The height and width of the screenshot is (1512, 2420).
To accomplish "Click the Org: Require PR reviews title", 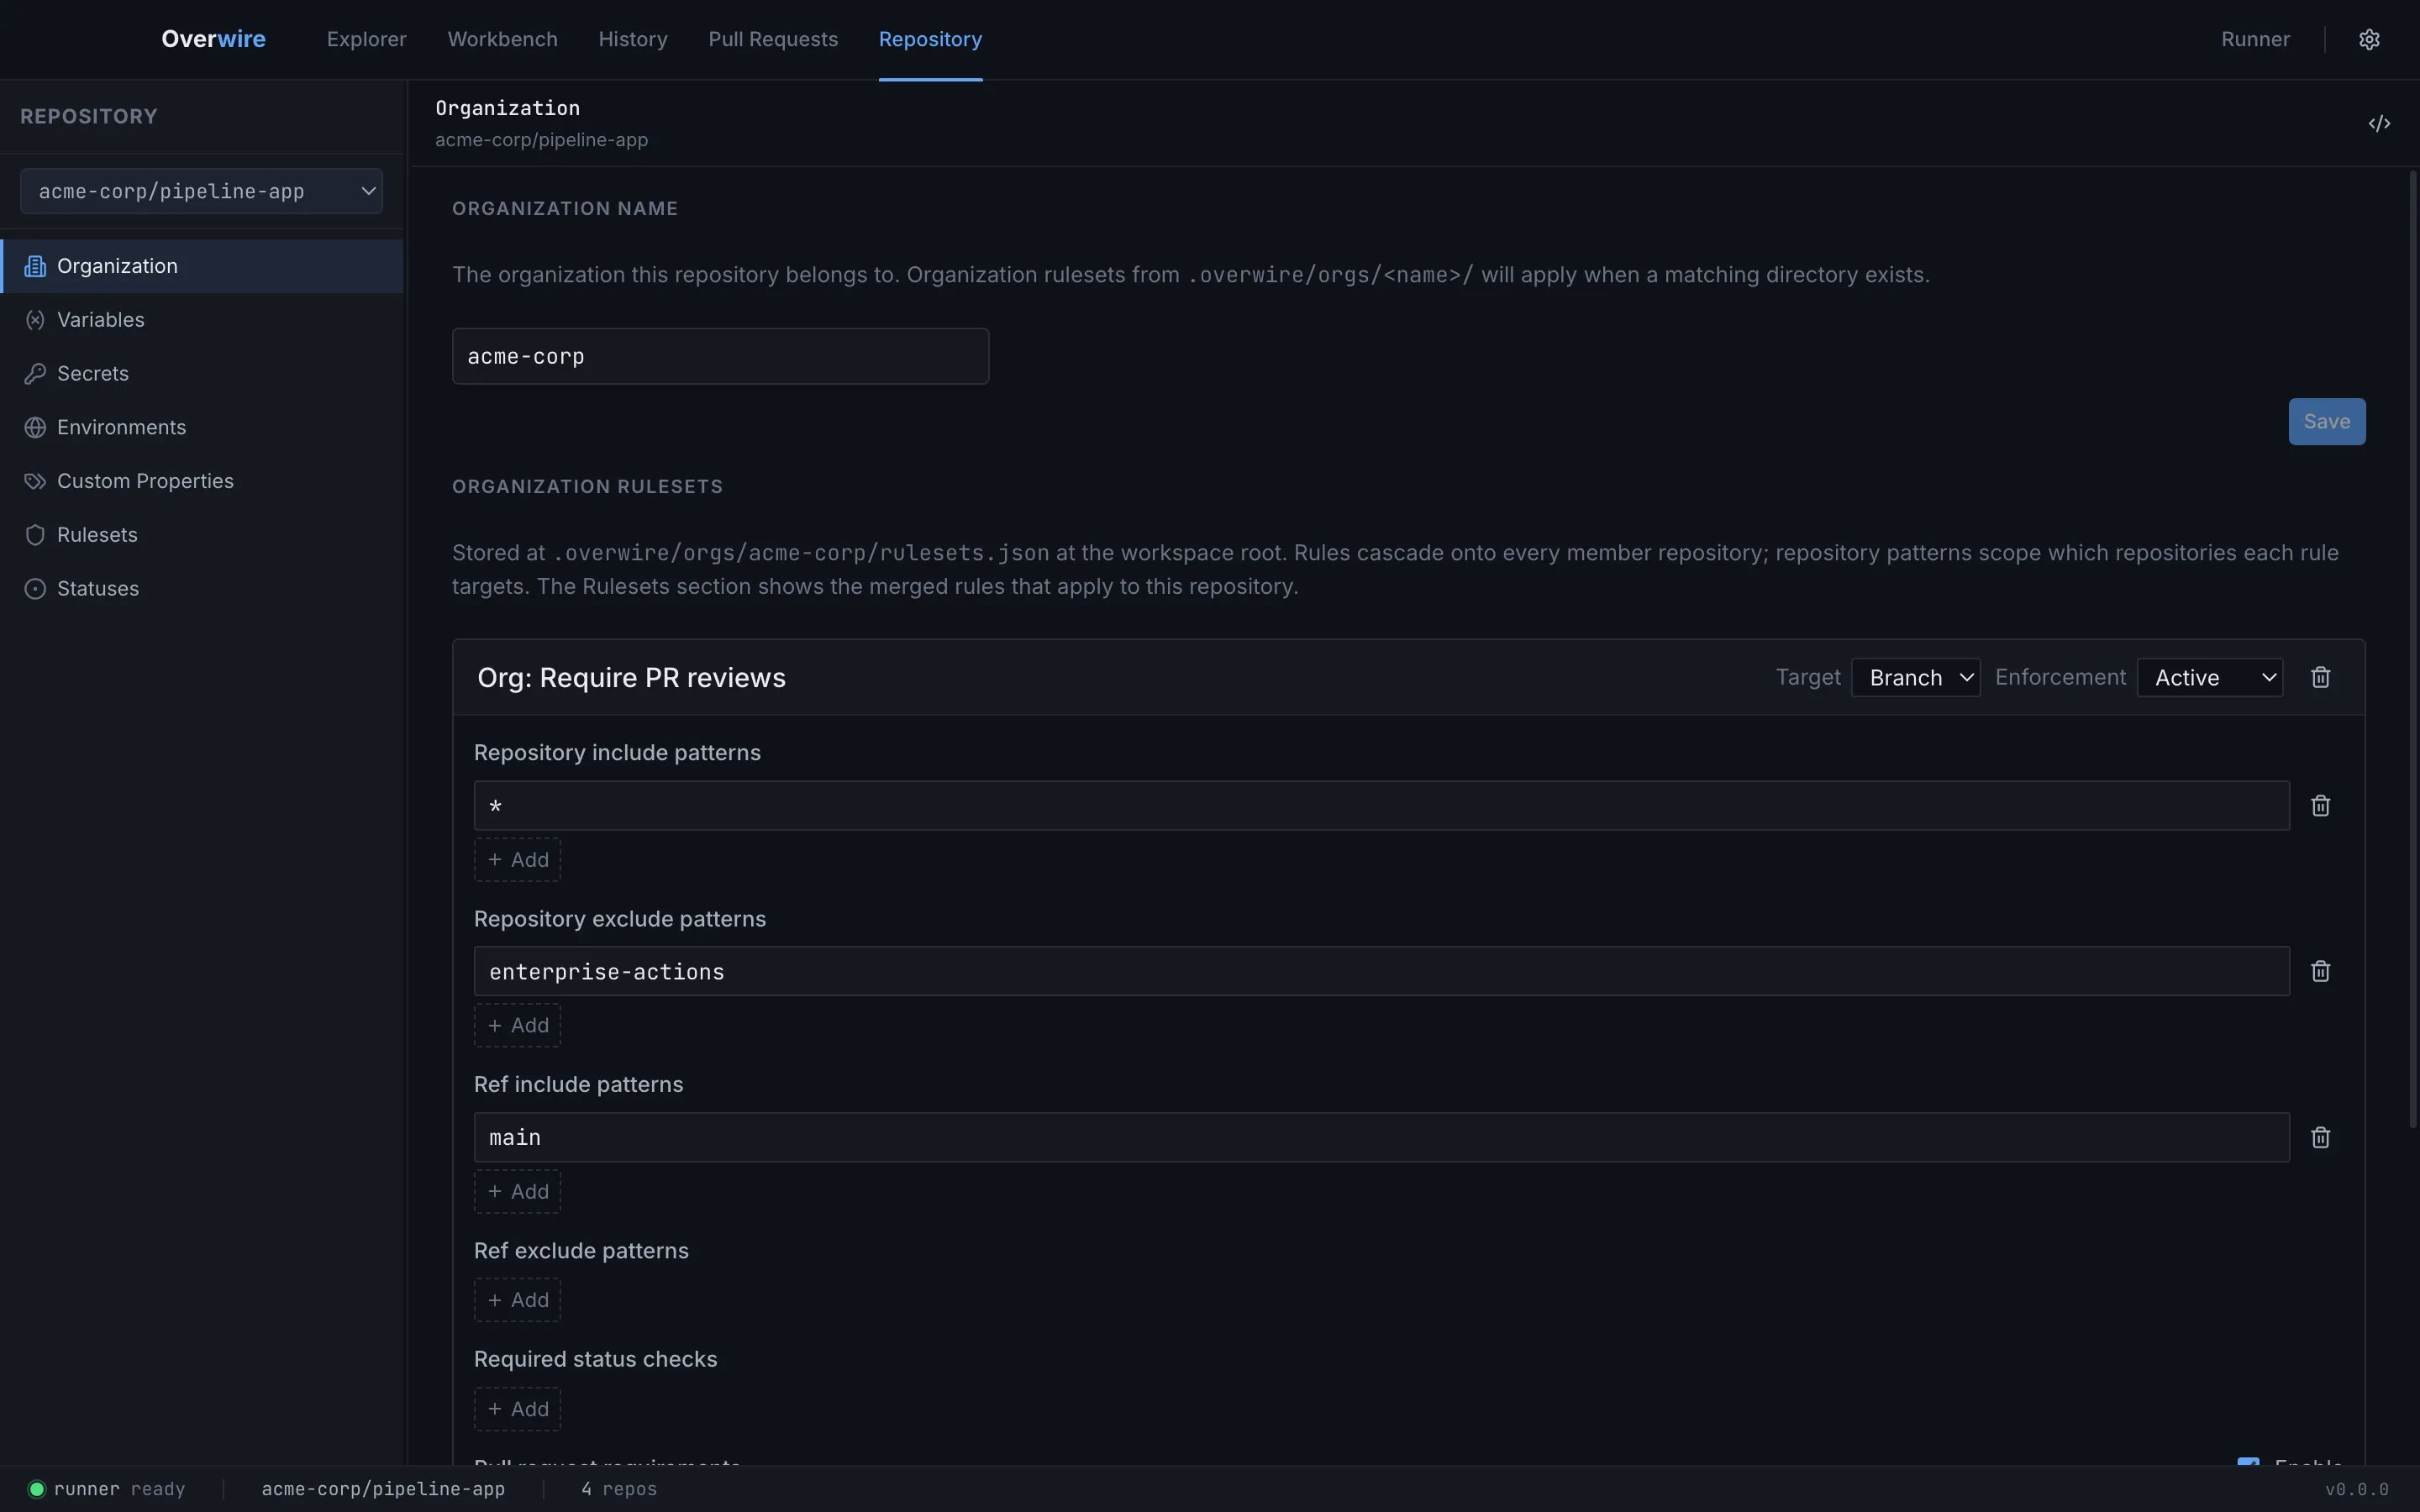I will tap(631, 677).
